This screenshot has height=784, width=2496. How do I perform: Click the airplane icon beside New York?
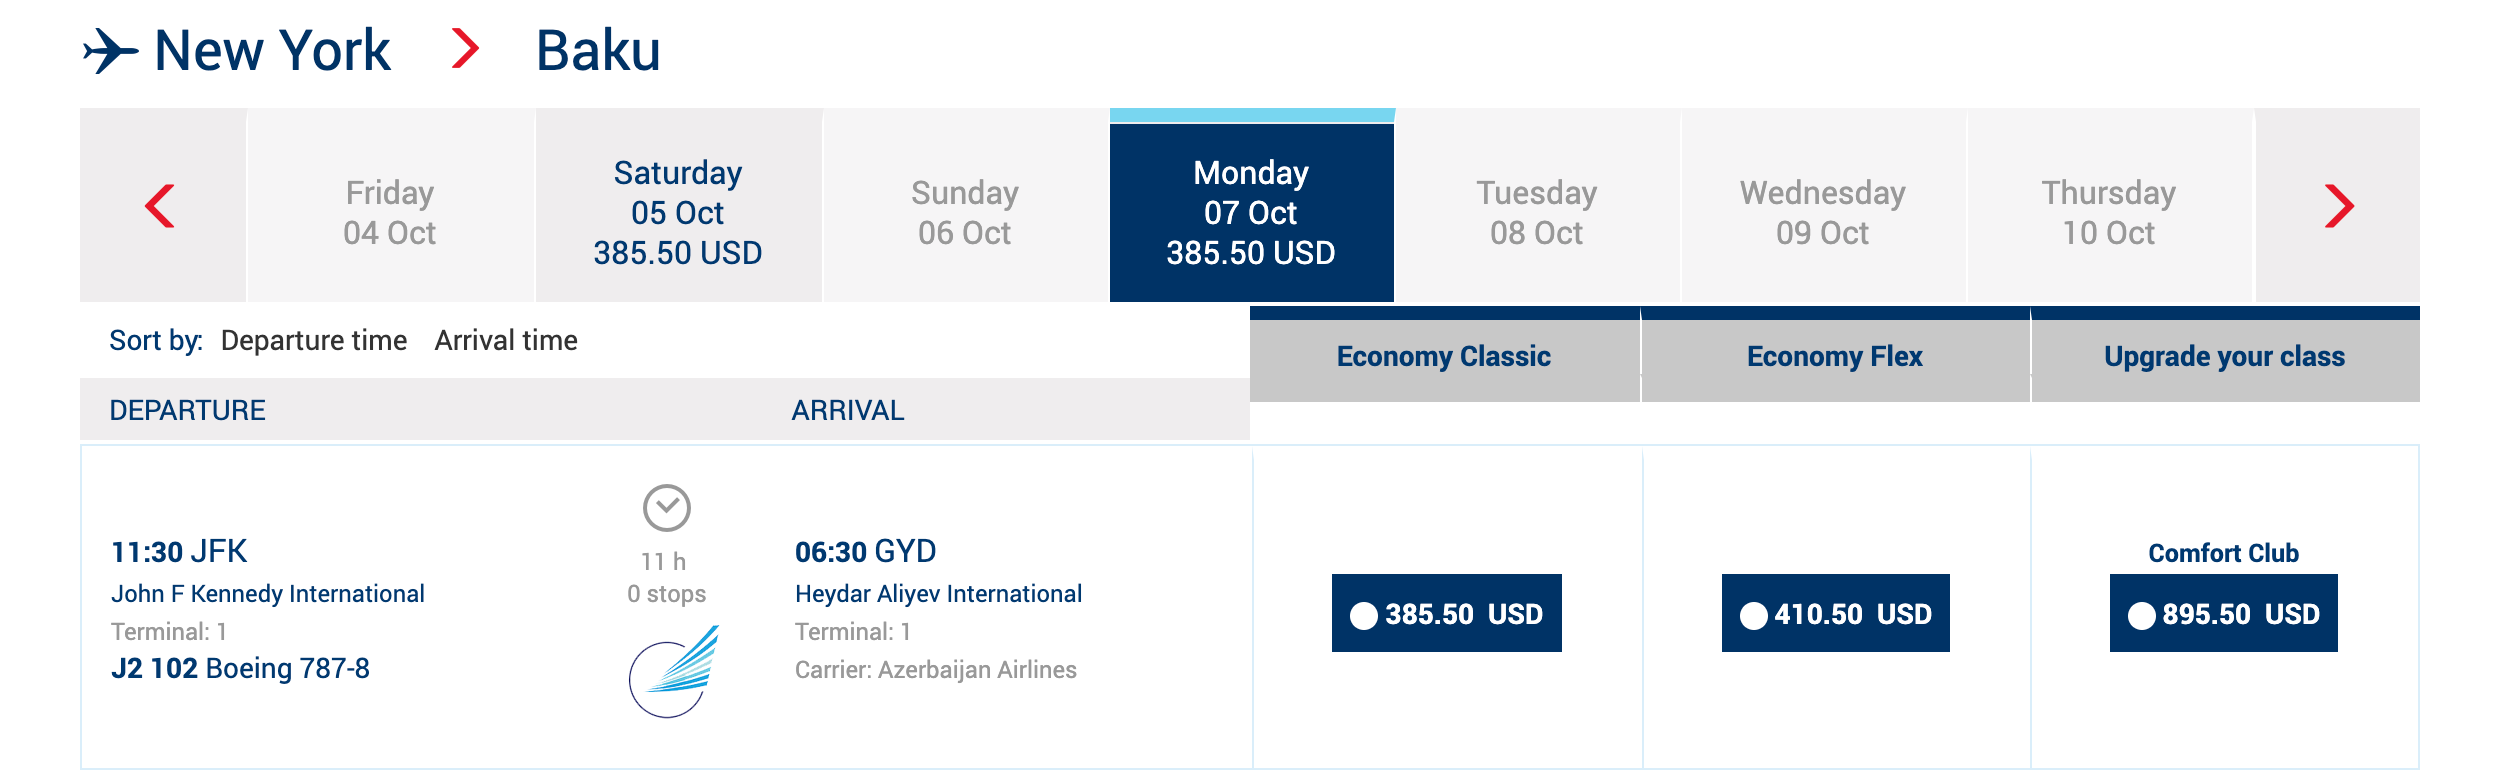tap(110, 51)
